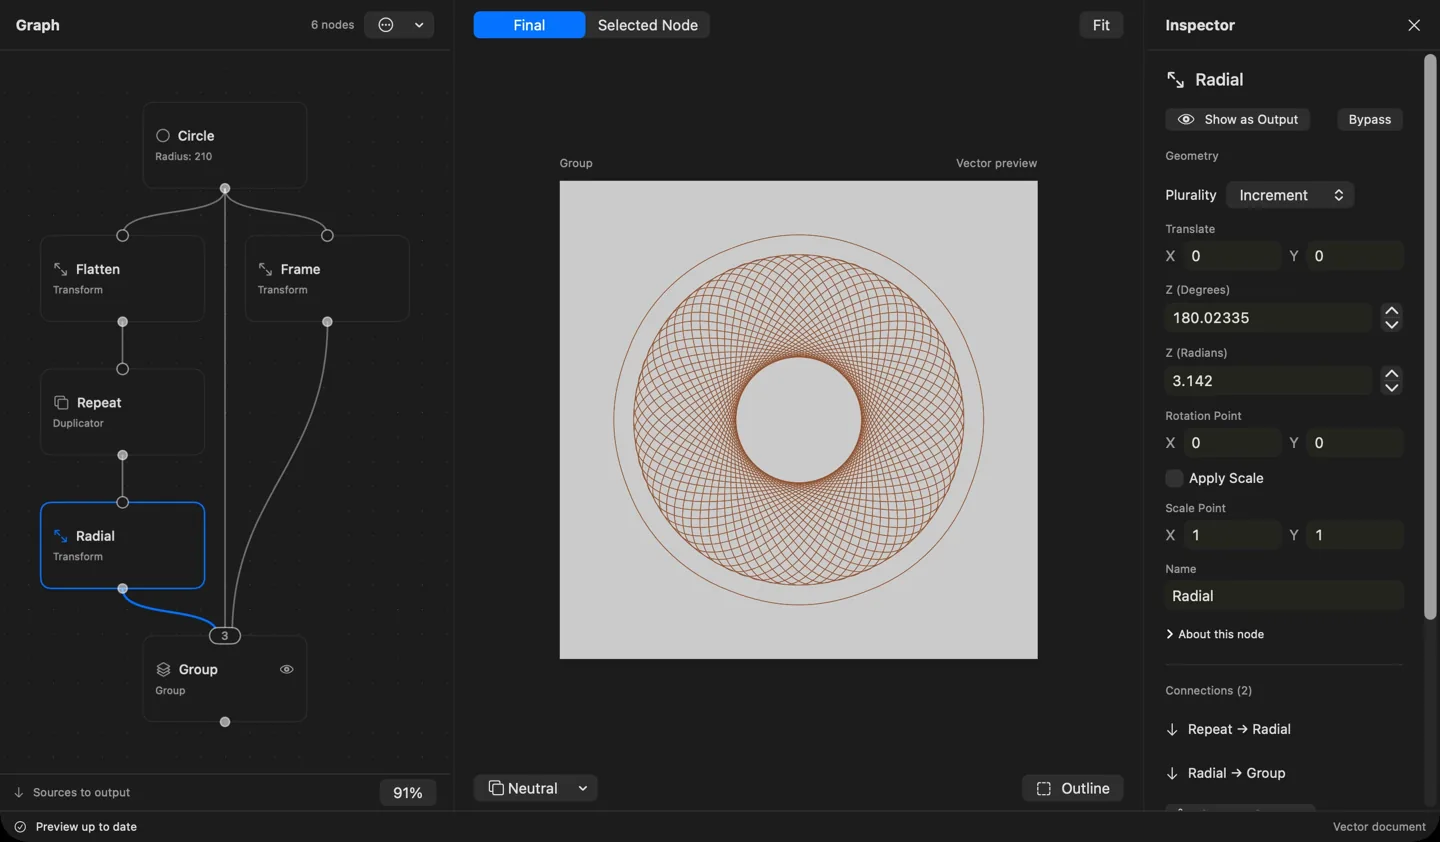Click the Radial node transform icon in graph
The width and height of the screenshot is (1440, 842).
[61, 536]
